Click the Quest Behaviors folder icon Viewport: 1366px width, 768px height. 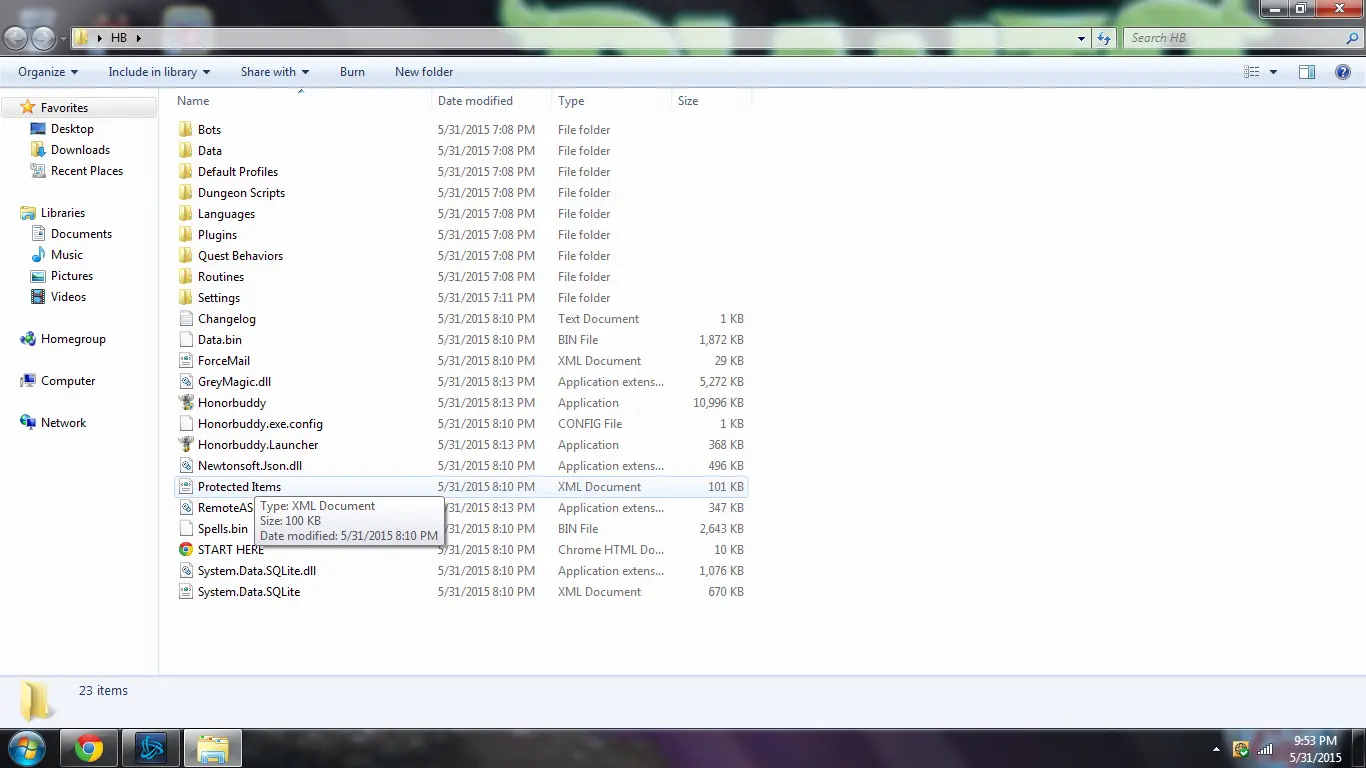tap(185, 256)
